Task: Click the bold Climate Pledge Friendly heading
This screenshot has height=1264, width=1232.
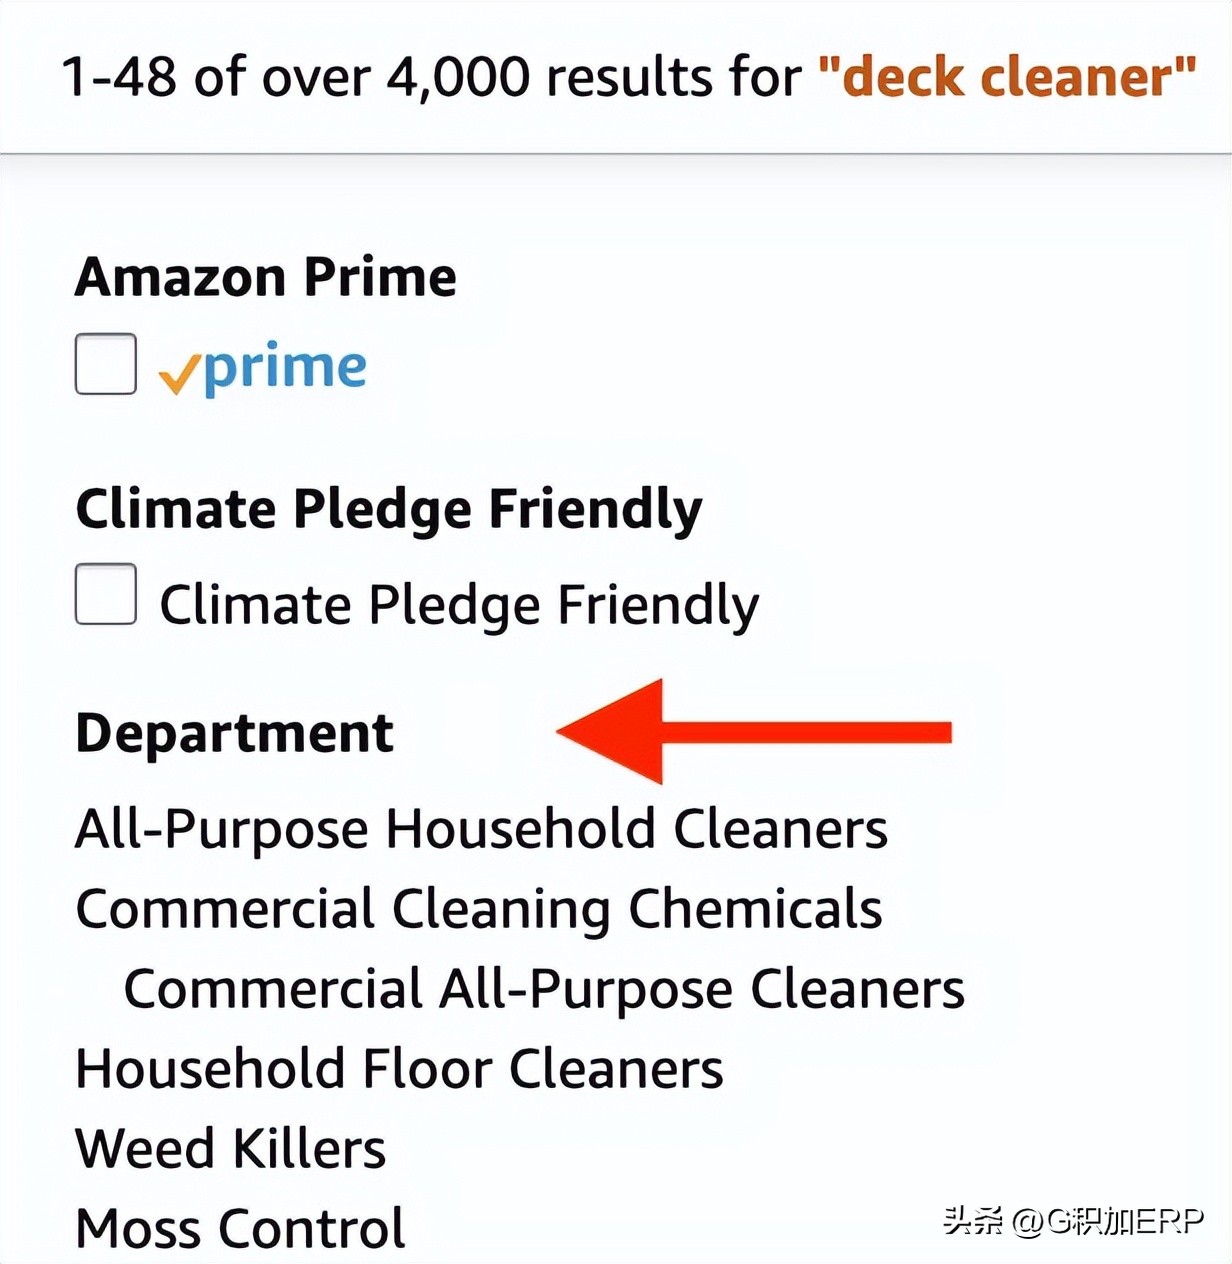Action: [389, 510]
